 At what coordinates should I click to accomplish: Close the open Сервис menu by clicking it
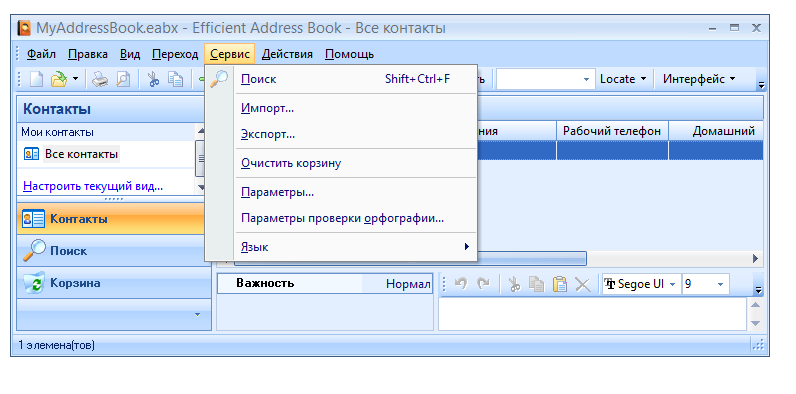[x=230, y=54]
